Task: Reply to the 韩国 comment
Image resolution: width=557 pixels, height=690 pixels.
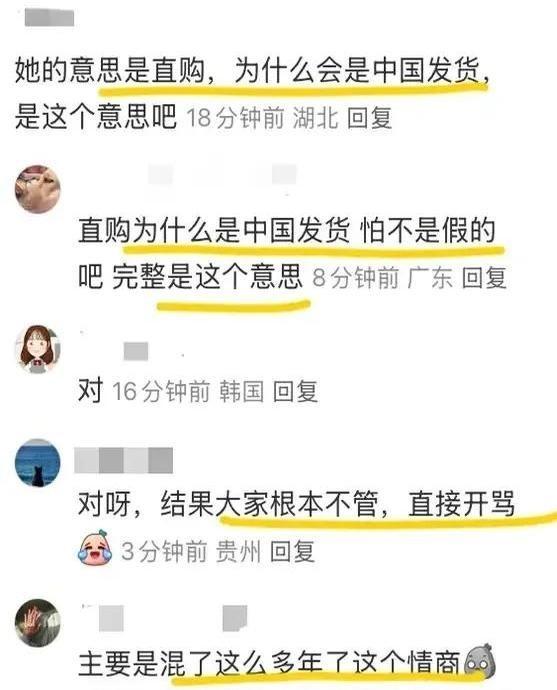Action: click(295, 391)
